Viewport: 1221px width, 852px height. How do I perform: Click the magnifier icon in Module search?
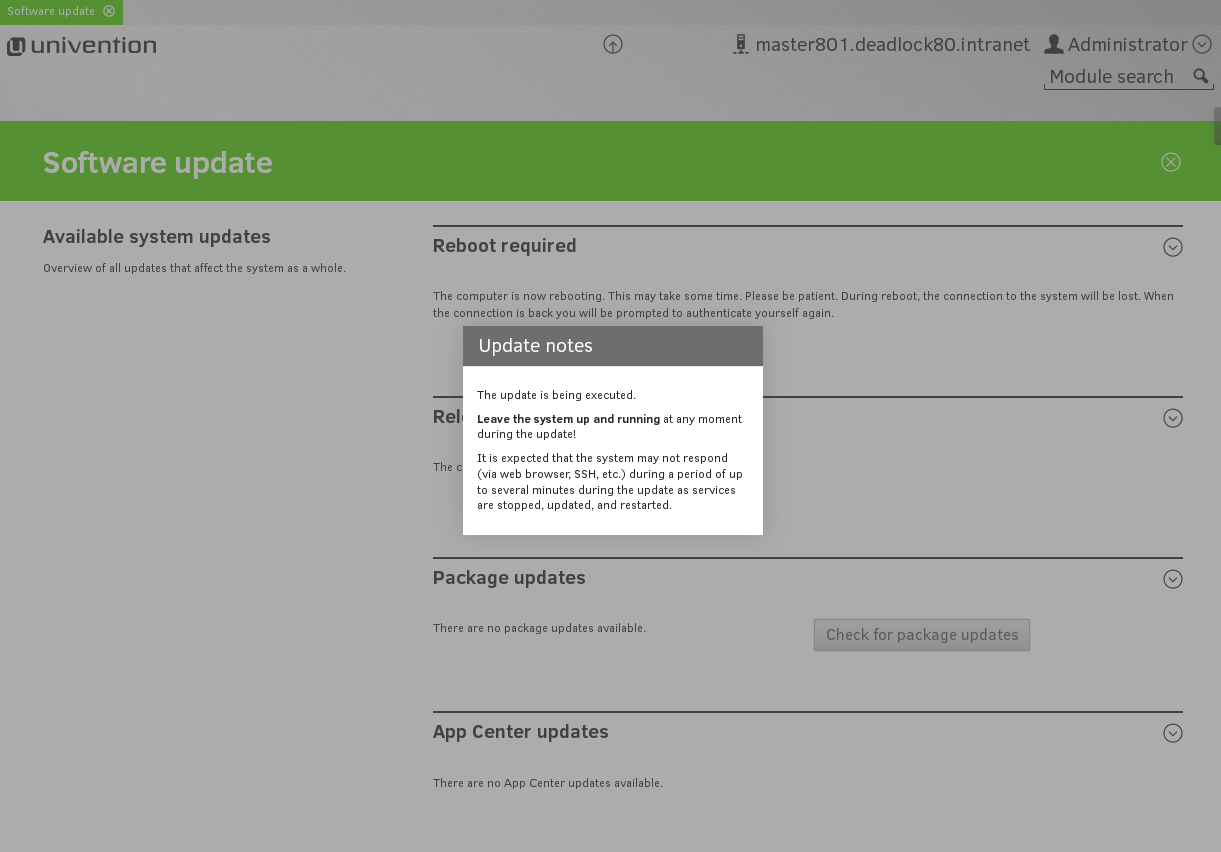[x=1201, y=76]
